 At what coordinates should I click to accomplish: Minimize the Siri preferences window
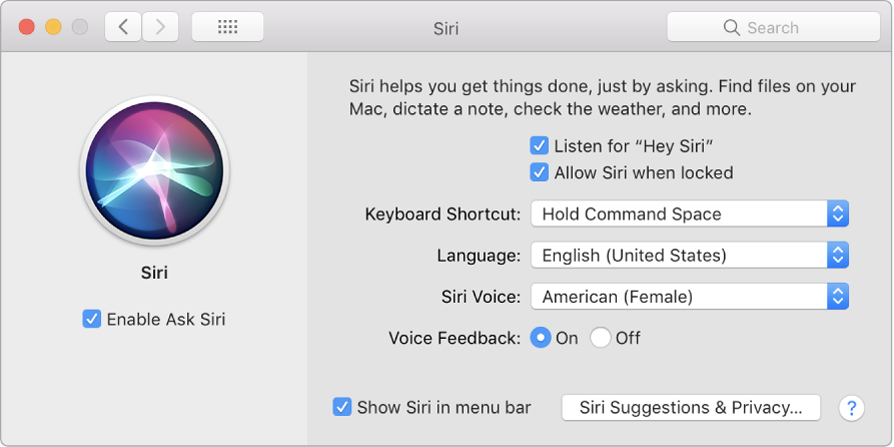click(53, 27)
